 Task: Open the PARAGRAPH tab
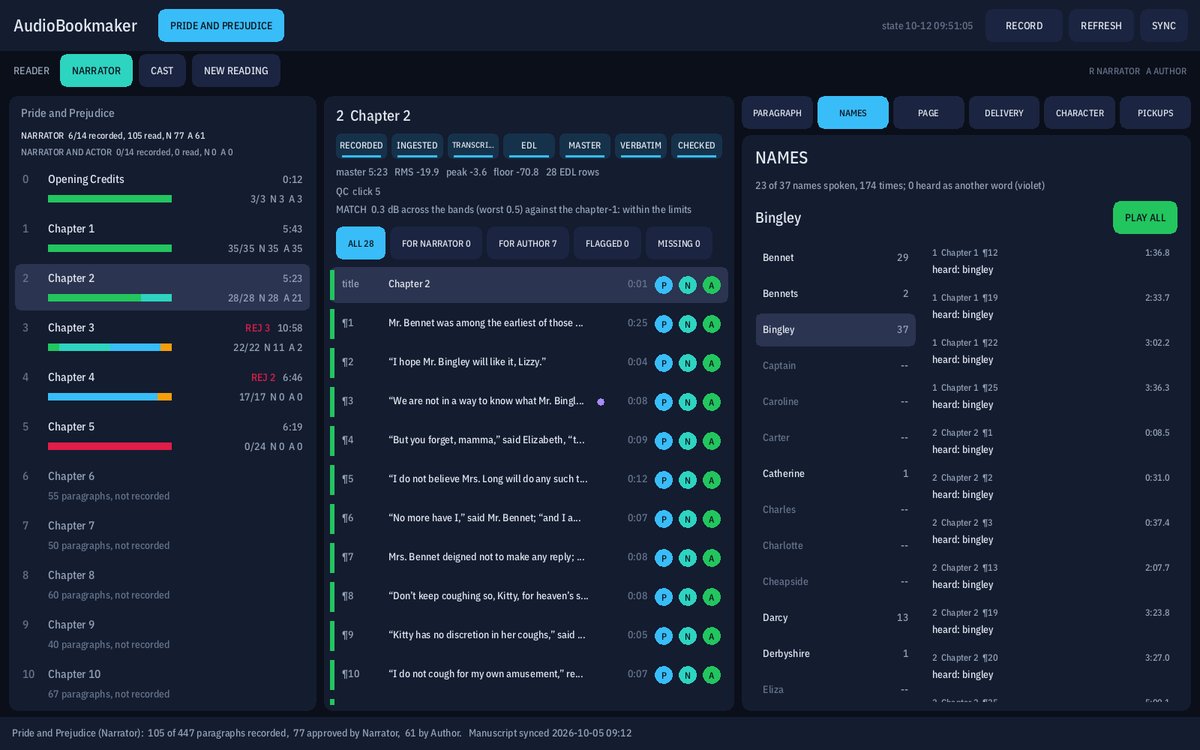pyautogui.click(x=777, y=113)
